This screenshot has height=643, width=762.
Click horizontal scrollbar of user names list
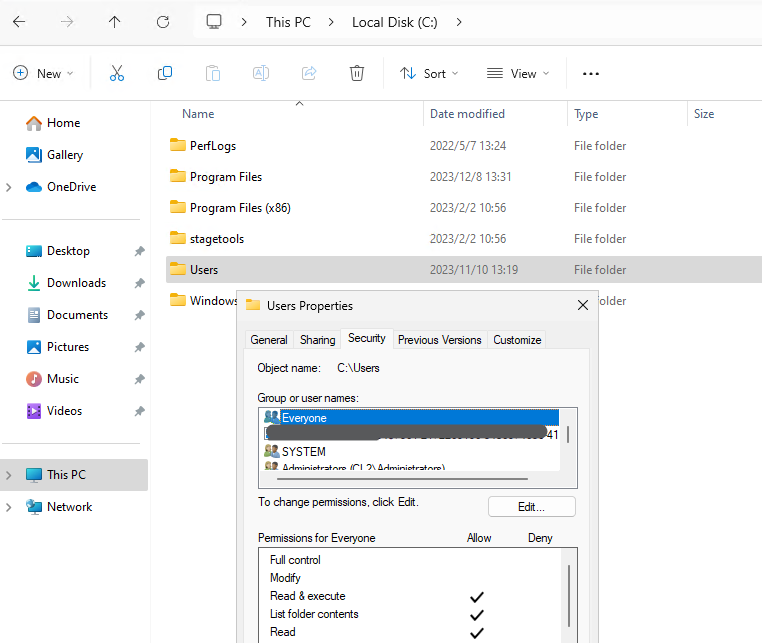[402, 479]
